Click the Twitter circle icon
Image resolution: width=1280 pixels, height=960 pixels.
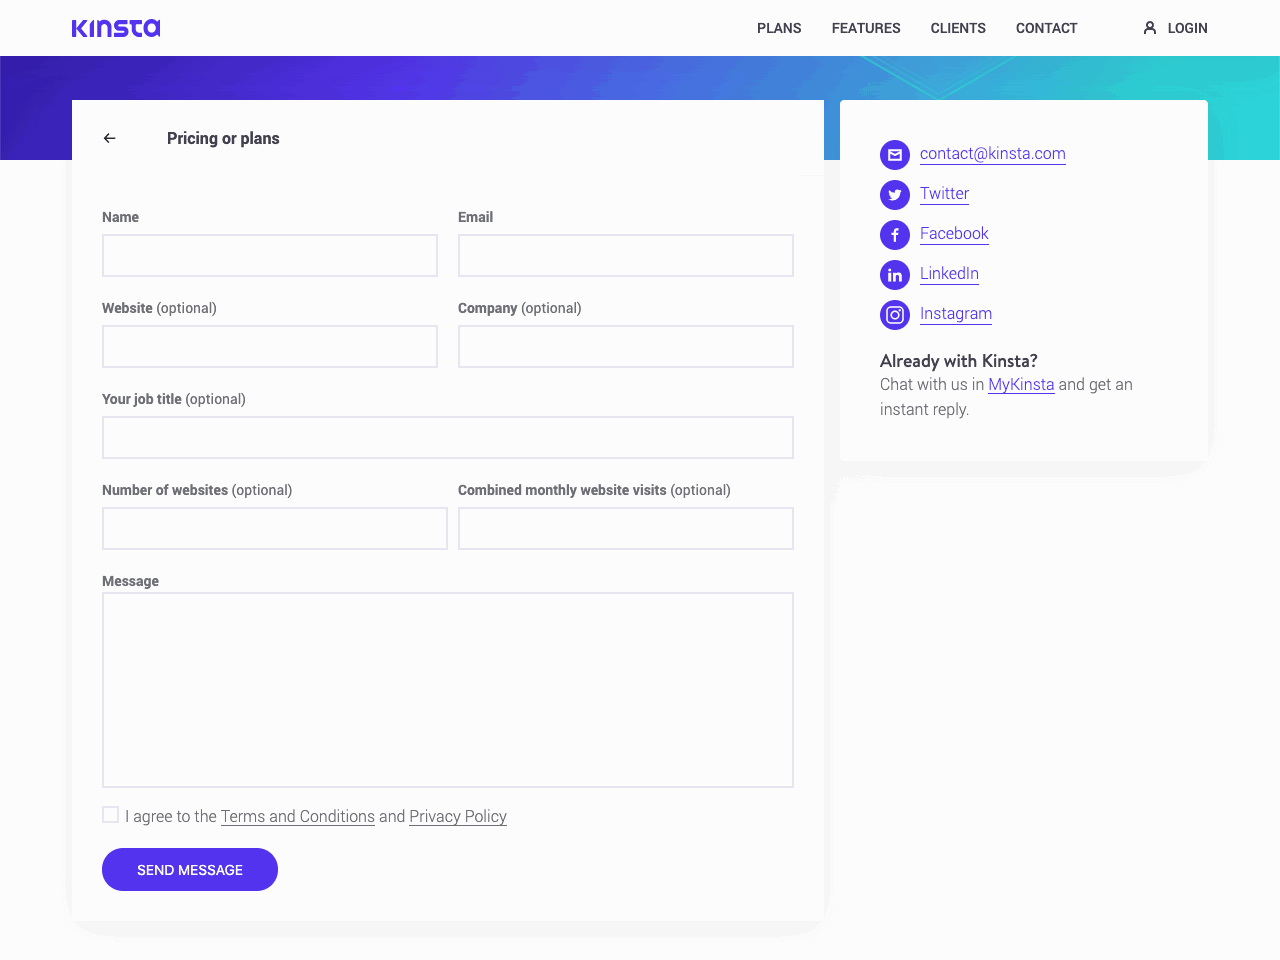pos(894,194)
